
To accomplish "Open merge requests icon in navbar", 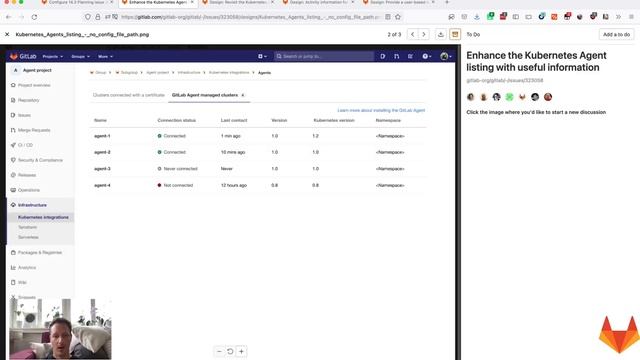I will (396, 56).
